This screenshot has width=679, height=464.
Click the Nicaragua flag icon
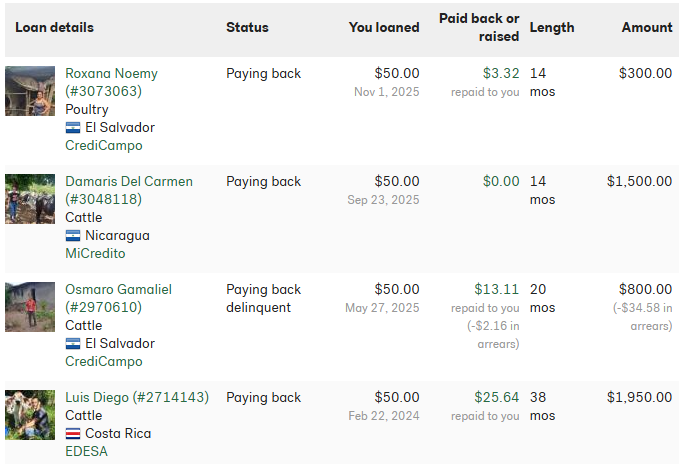(73, 236)
